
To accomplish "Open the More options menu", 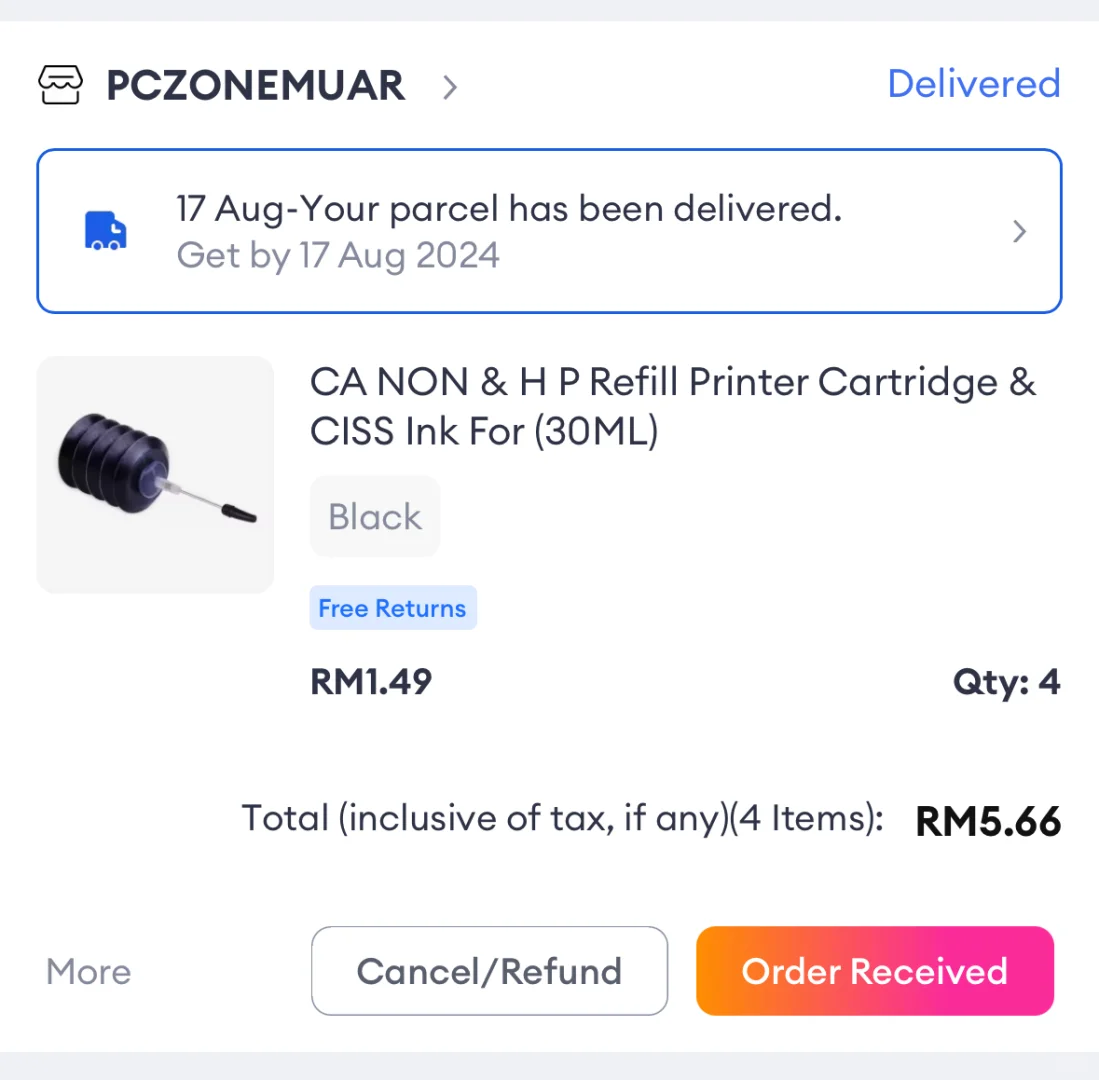I will tap(88, 972).
